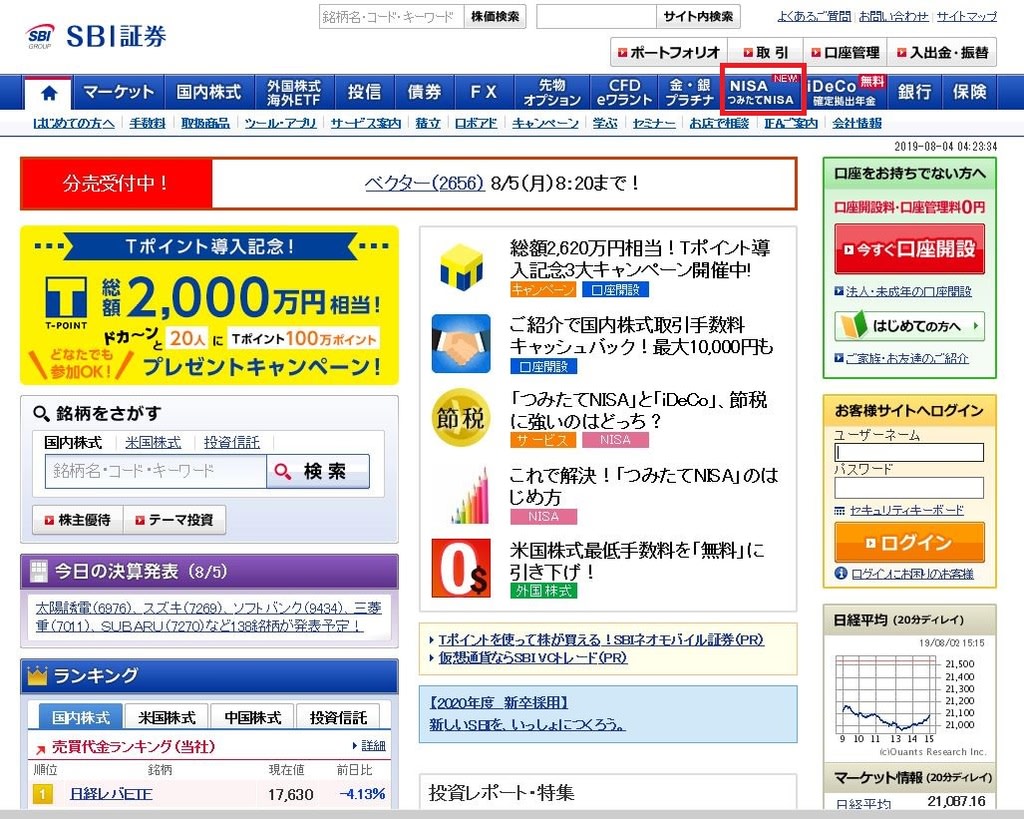
Task: Click the テーマ投資 button
Action: pos(174,520)
